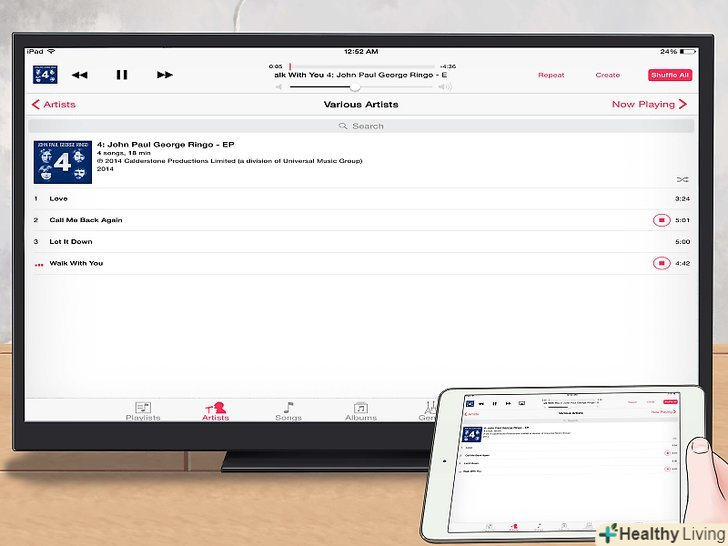Click the 3:24 duration of Love
This screenshot has width=728, height=546.
(x=682, y=199)
